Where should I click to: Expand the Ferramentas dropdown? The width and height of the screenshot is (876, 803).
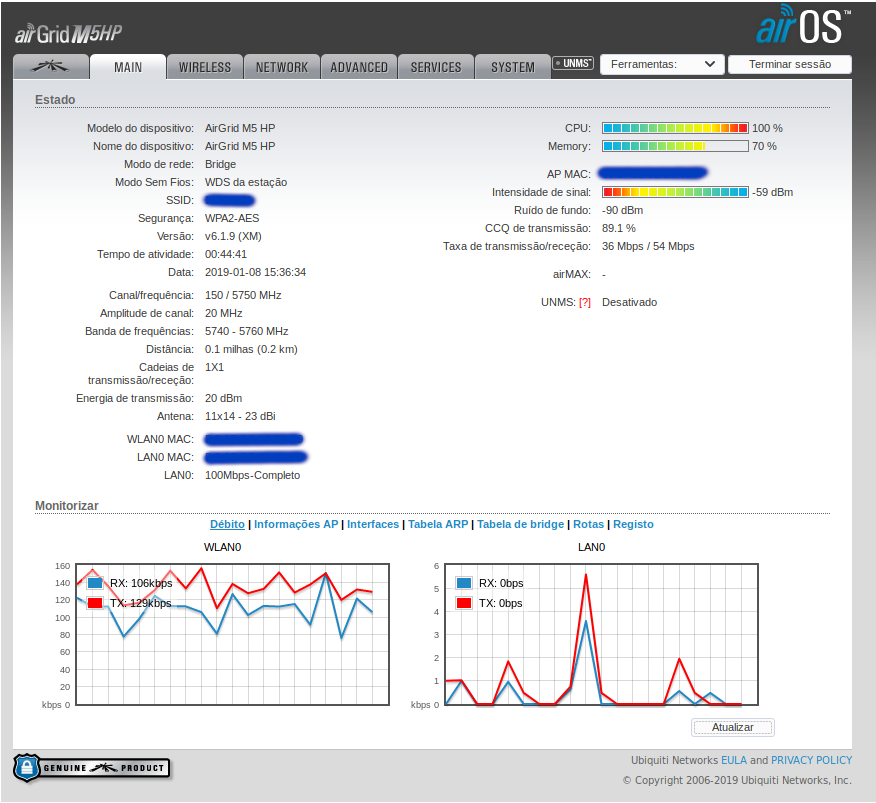pos(662,64)
